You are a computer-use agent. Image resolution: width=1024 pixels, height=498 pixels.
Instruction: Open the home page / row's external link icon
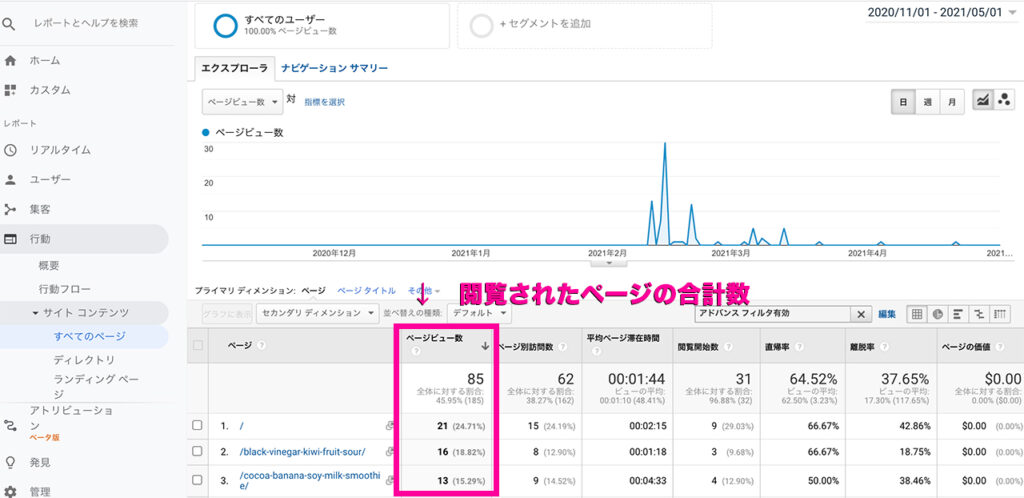(x=390, y=426)
